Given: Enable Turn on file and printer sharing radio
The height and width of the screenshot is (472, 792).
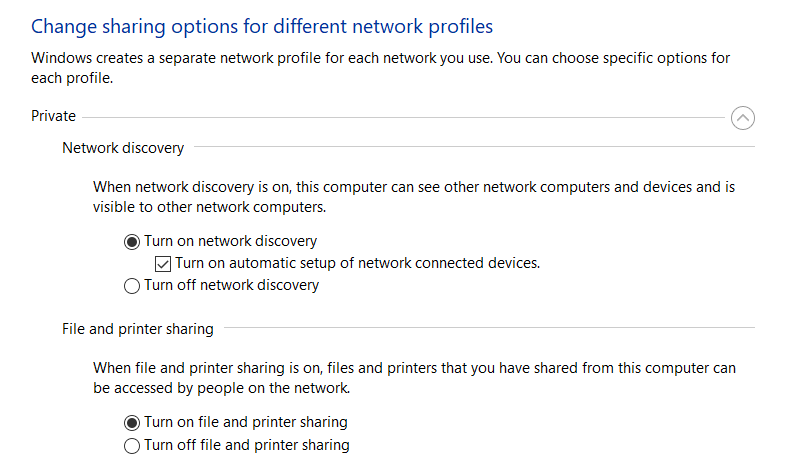Looking at the screenshot, I should (x=132, y=422).
